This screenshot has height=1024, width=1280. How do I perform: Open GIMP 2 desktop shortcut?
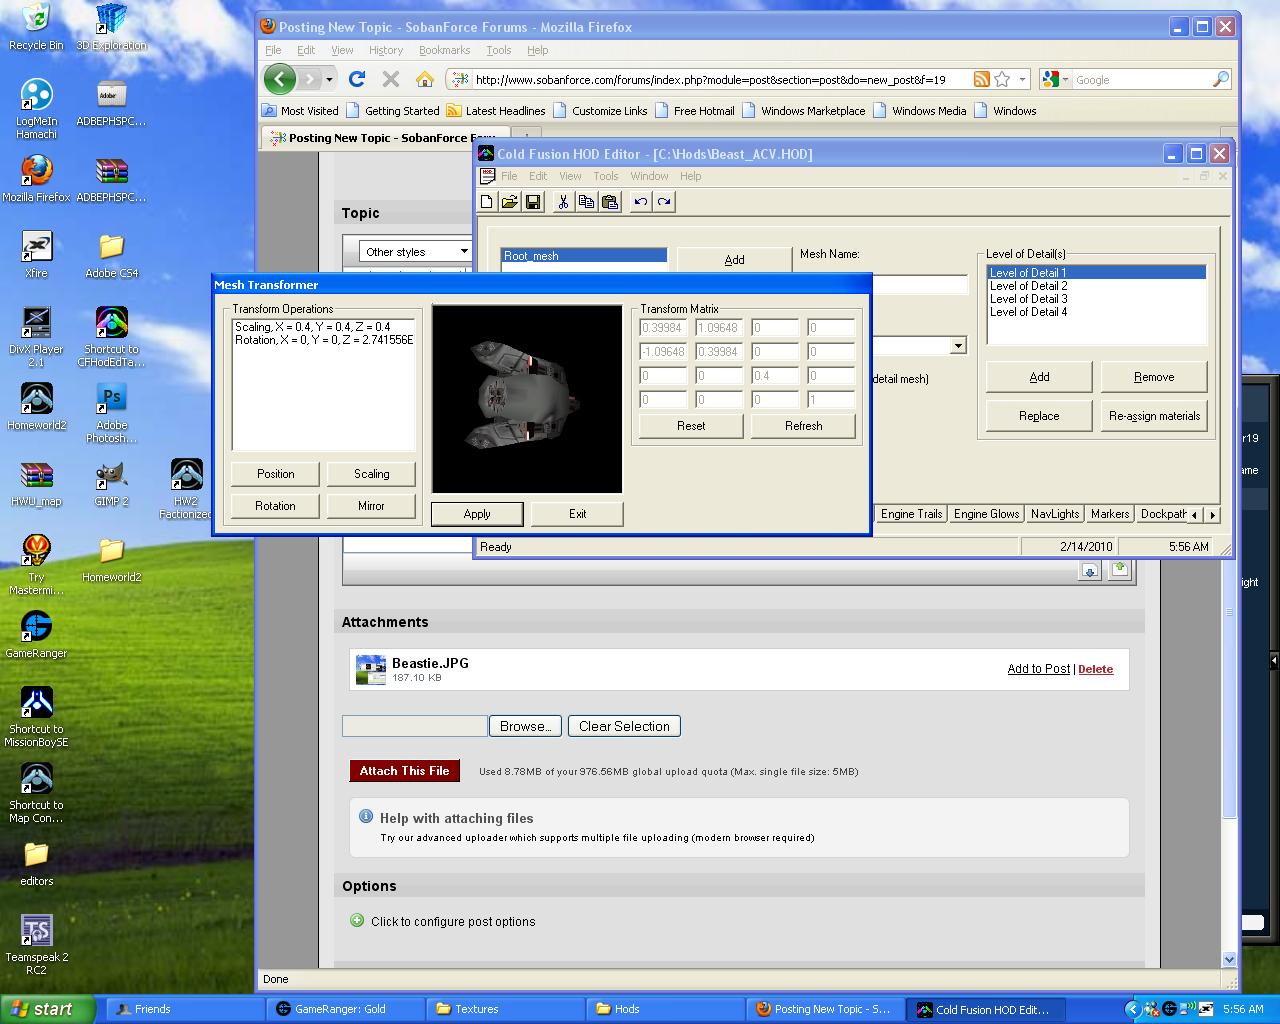click(x=111, y=484)
